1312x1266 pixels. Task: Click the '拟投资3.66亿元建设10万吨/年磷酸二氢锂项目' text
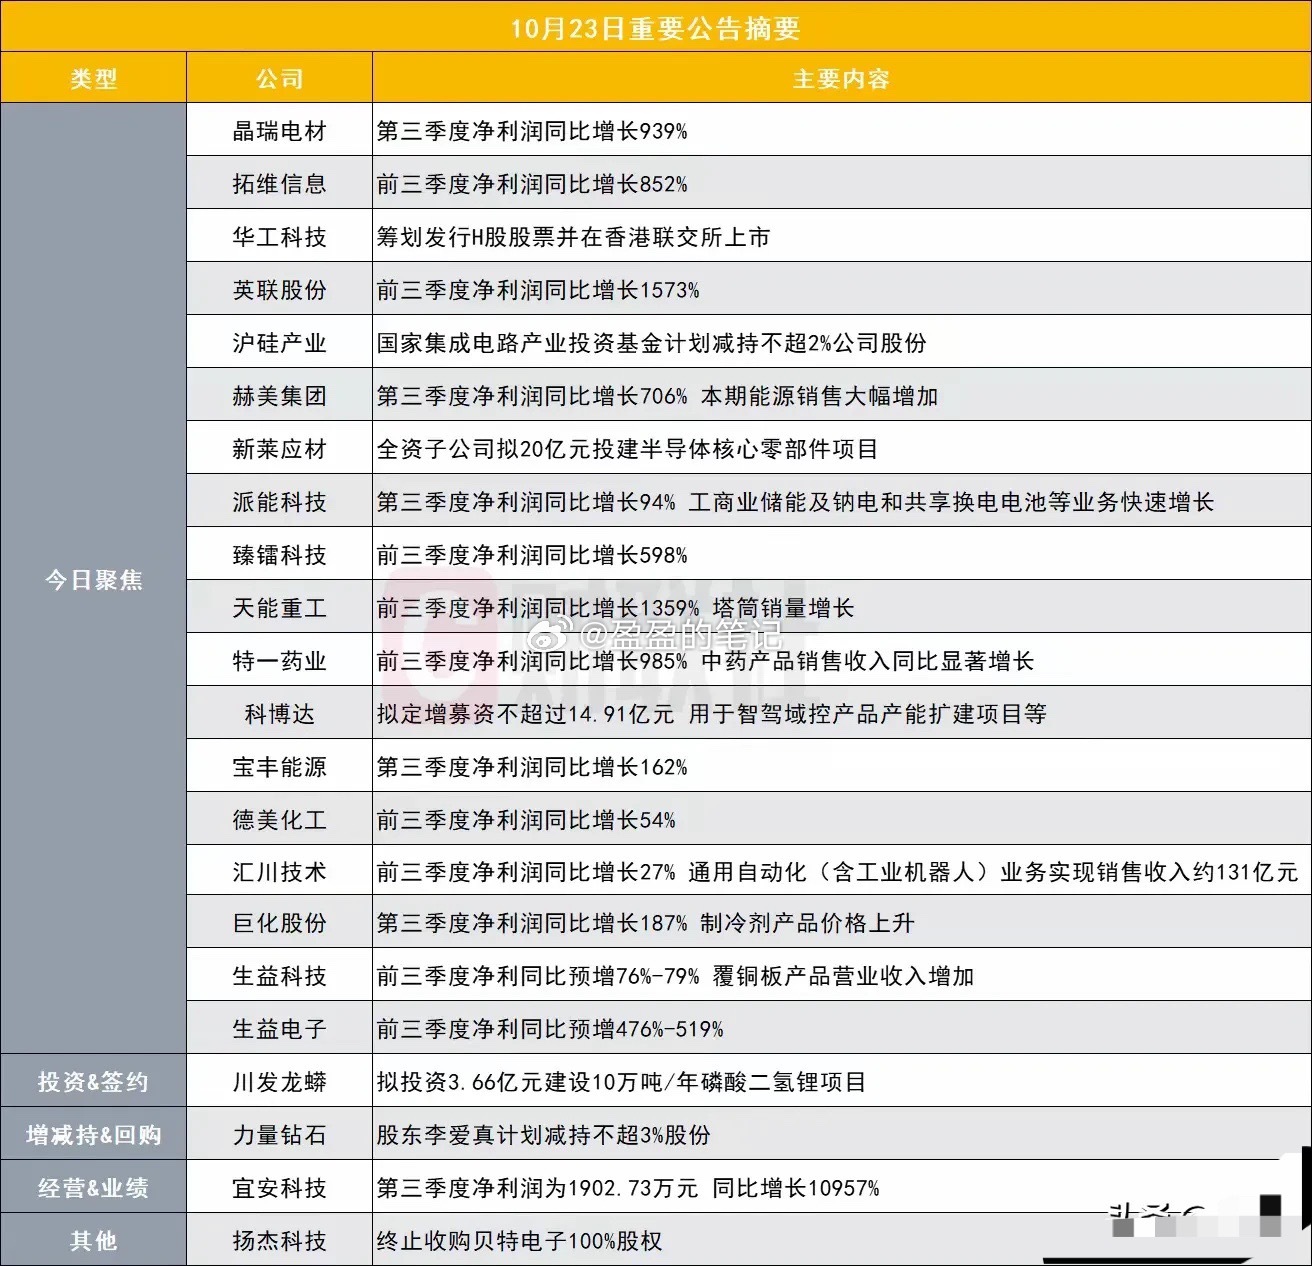point(622,1082)
